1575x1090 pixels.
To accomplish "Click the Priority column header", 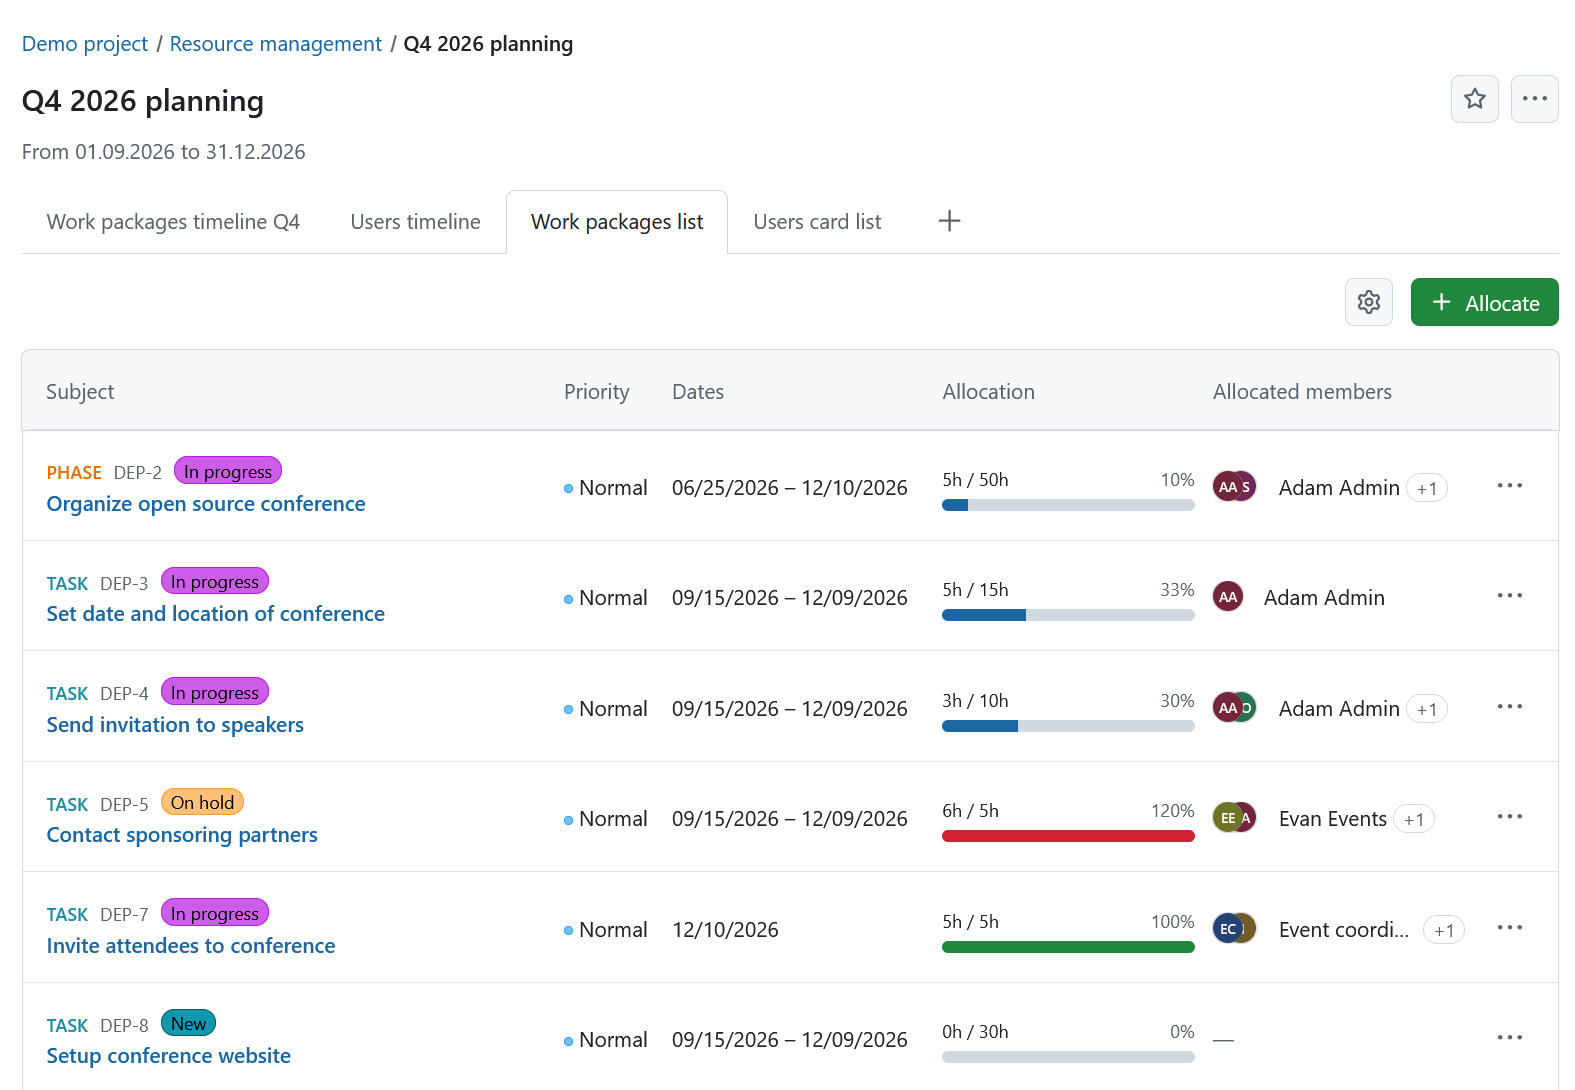I will (597, 392).
